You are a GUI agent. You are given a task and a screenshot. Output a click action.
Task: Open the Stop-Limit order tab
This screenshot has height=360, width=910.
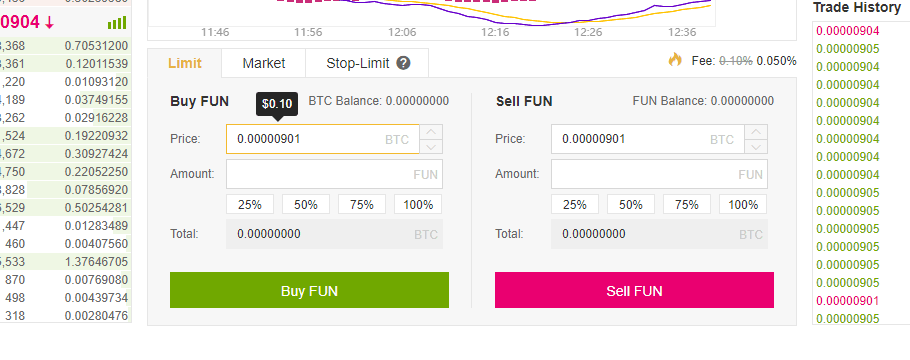click(x=367, y=63)
